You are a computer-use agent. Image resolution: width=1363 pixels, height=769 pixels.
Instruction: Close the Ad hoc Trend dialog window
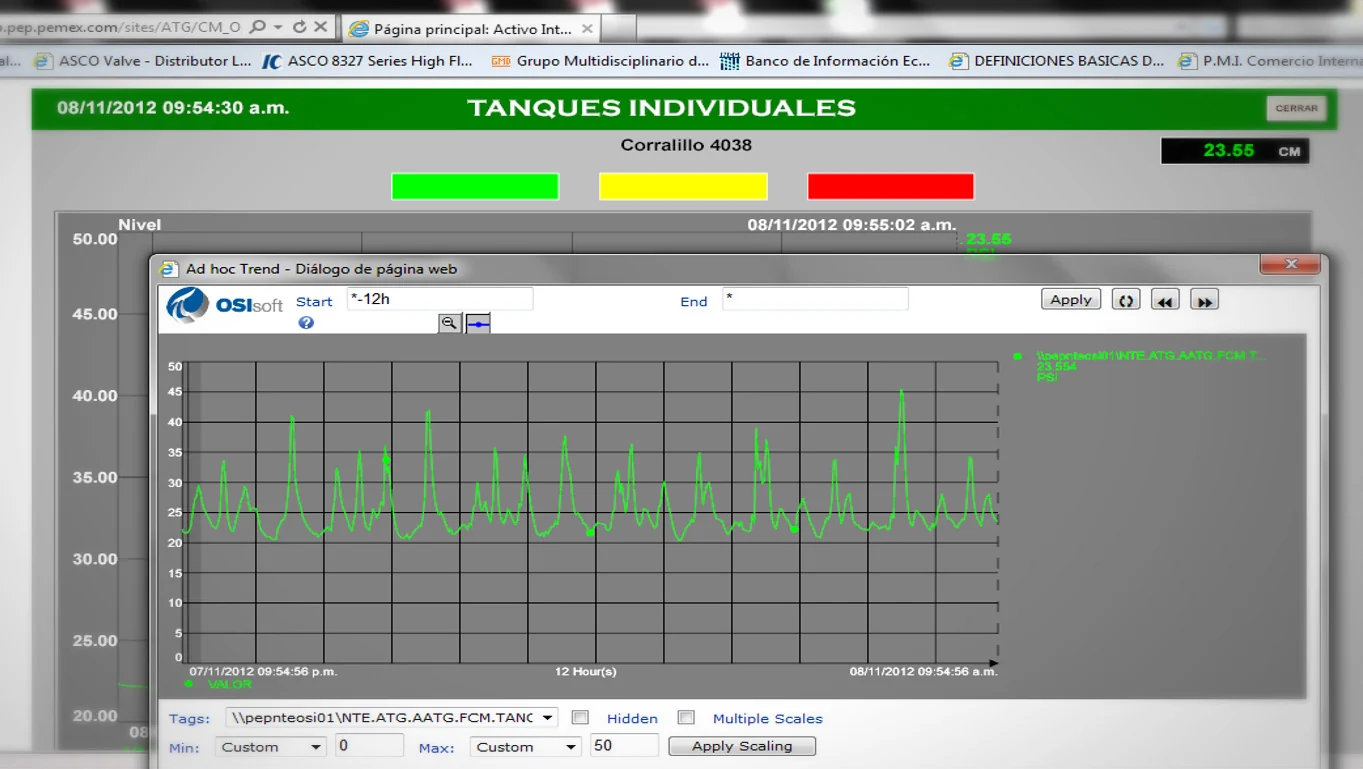pos(1290,264)
